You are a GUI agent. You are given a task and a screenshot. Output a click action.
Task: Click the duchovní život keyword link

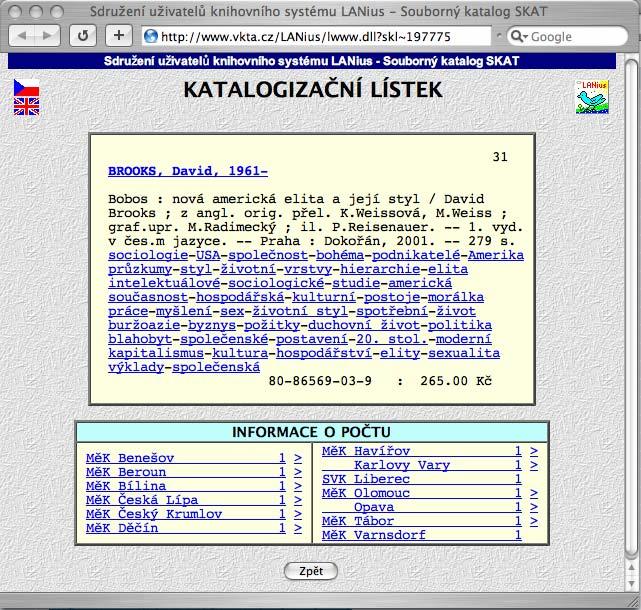click(x=364, y=325)
